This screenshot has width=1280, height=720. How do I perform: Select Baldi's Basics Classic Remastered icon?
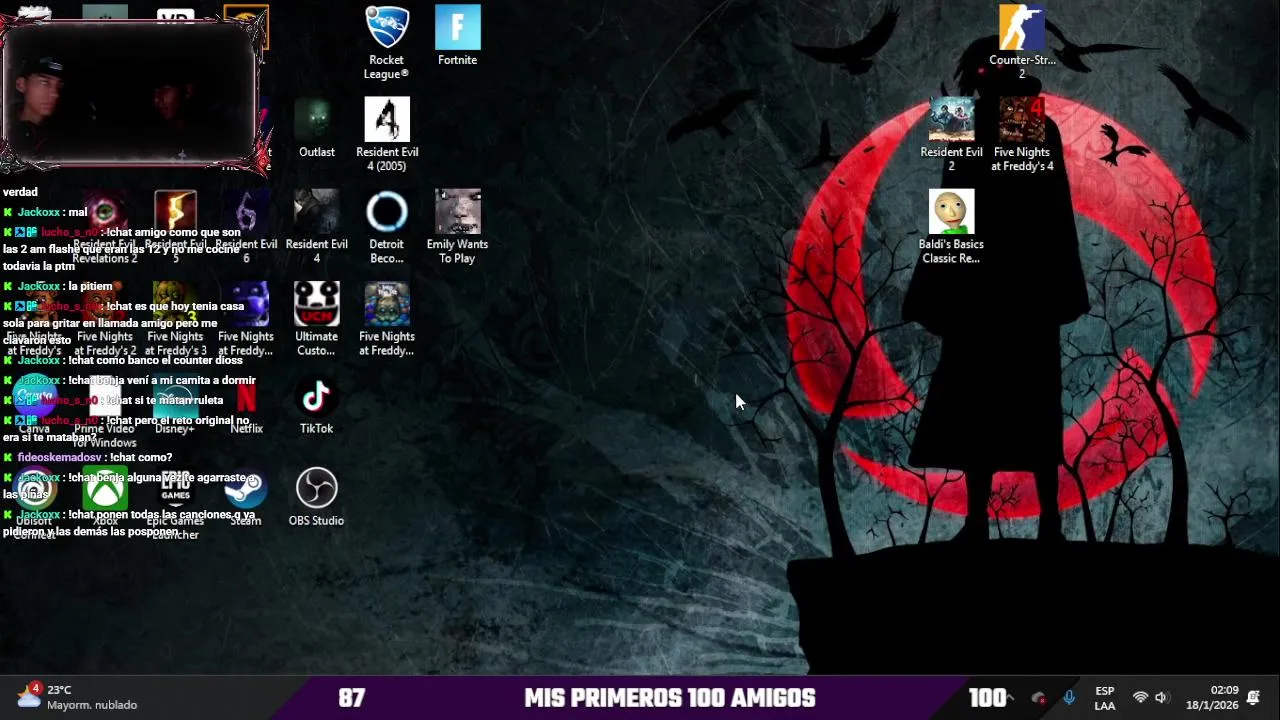[x=951, y=227]
